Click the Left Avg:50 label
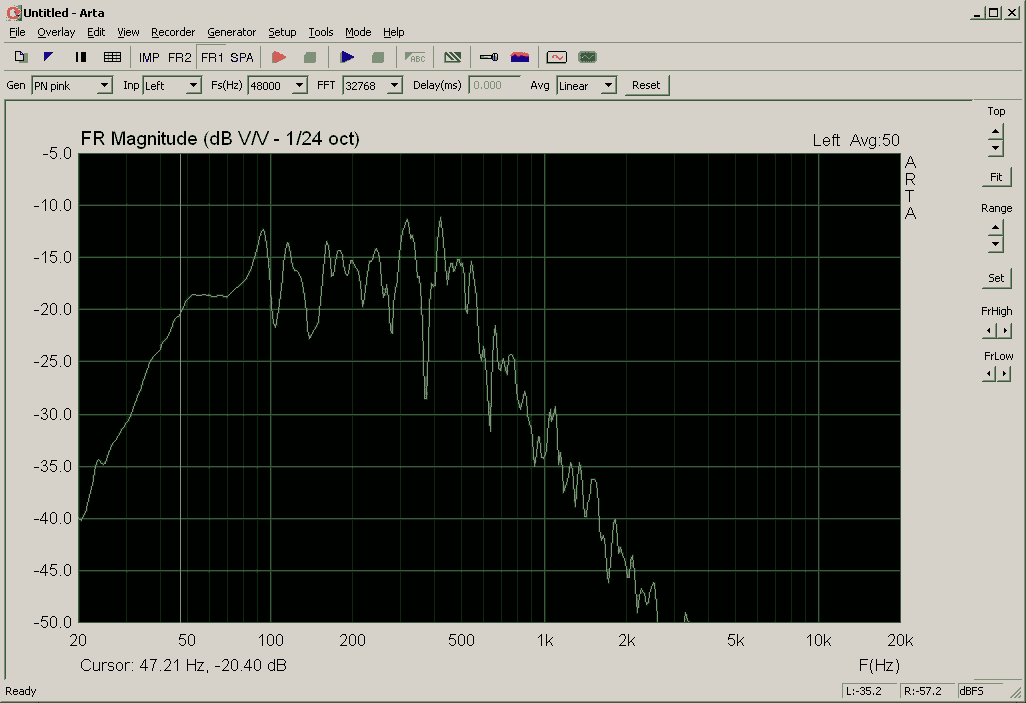The image size is (1026, 703). 856,140
